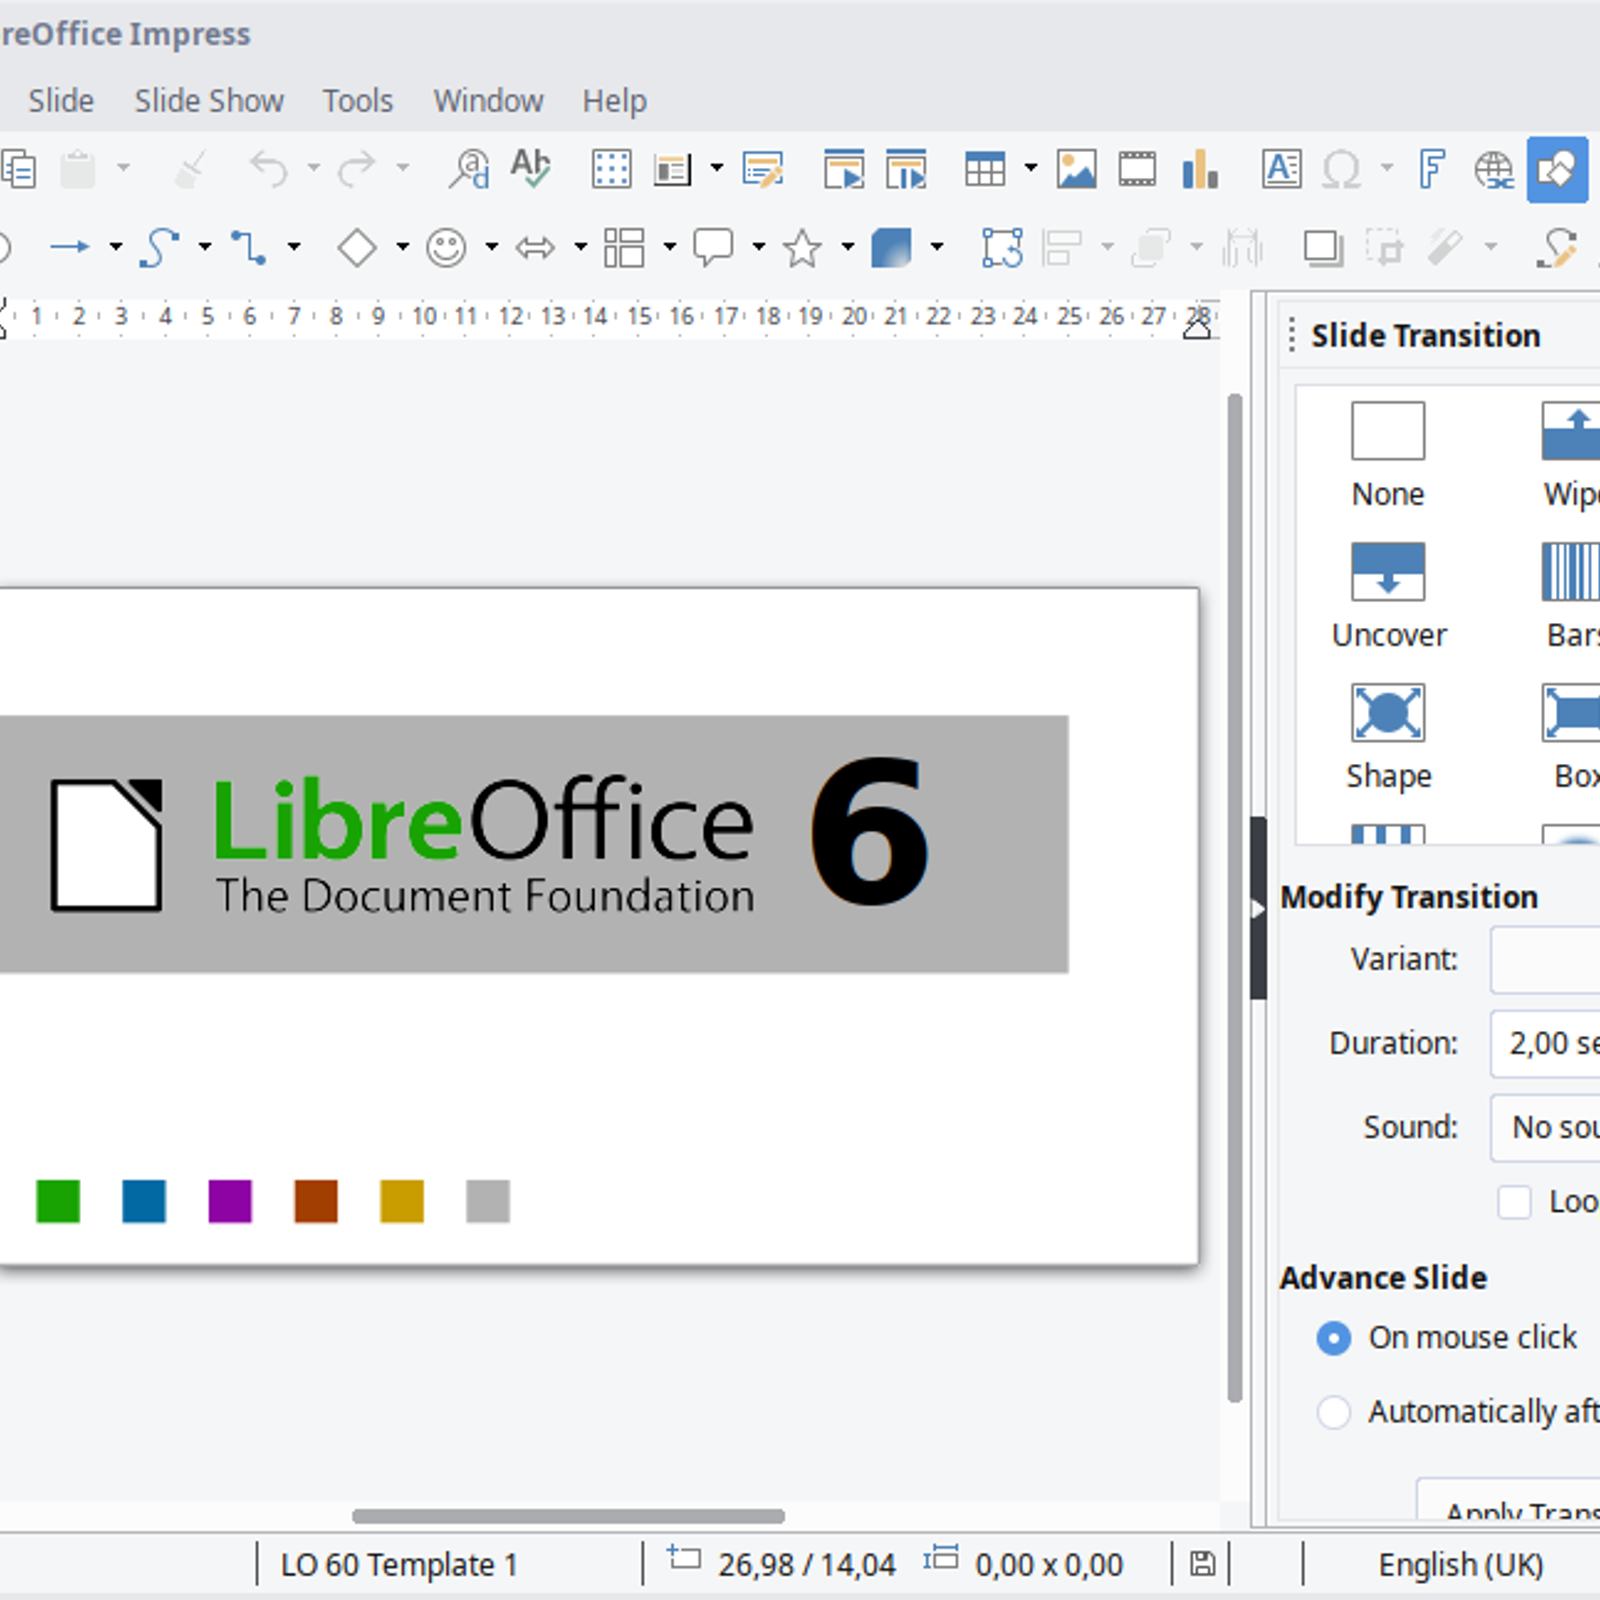Undo the last action
Viewport: 1600px width, 1600px height.
pyautogui.click(x=269, y=169)
